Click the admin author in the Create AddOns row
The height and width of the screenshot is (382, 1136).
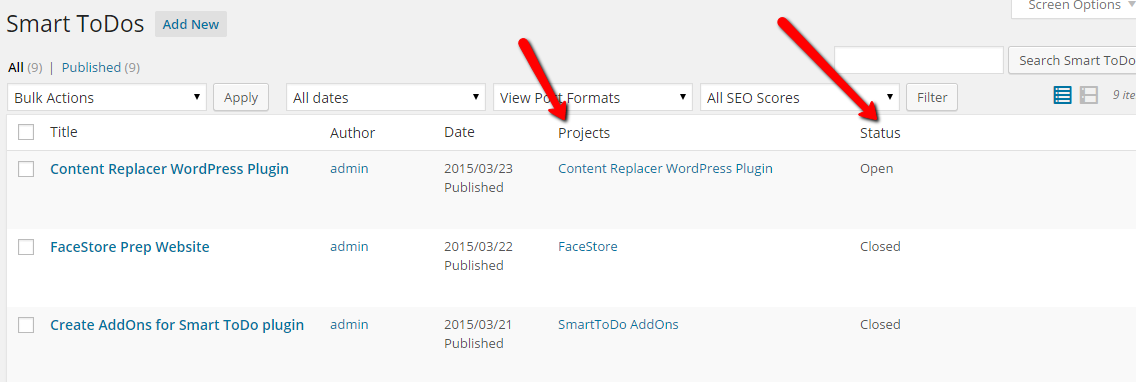(349, 325)
